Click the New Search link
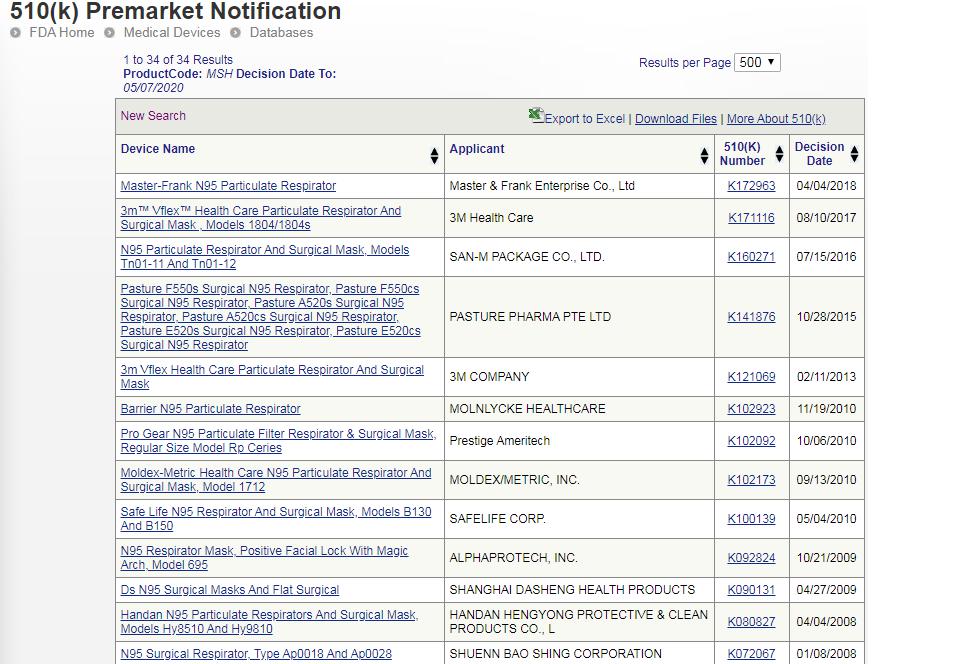This screenshot has width=960, height=664. [x=153, y=116]
